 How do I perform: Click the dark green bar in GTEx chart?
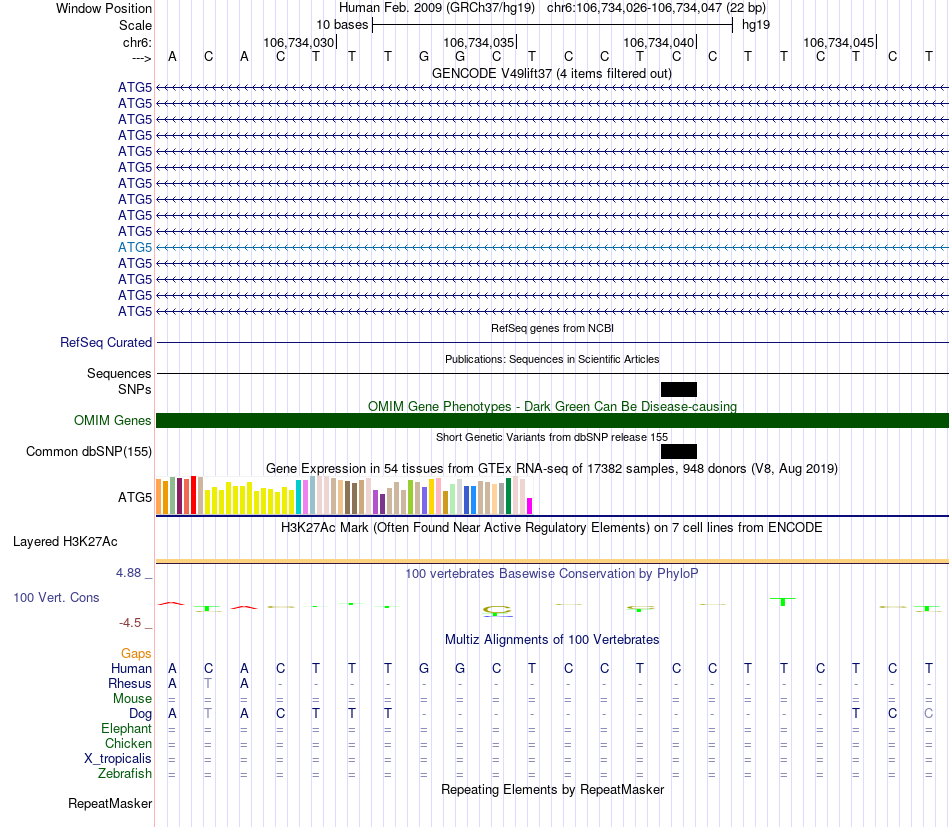pos(508,496)
